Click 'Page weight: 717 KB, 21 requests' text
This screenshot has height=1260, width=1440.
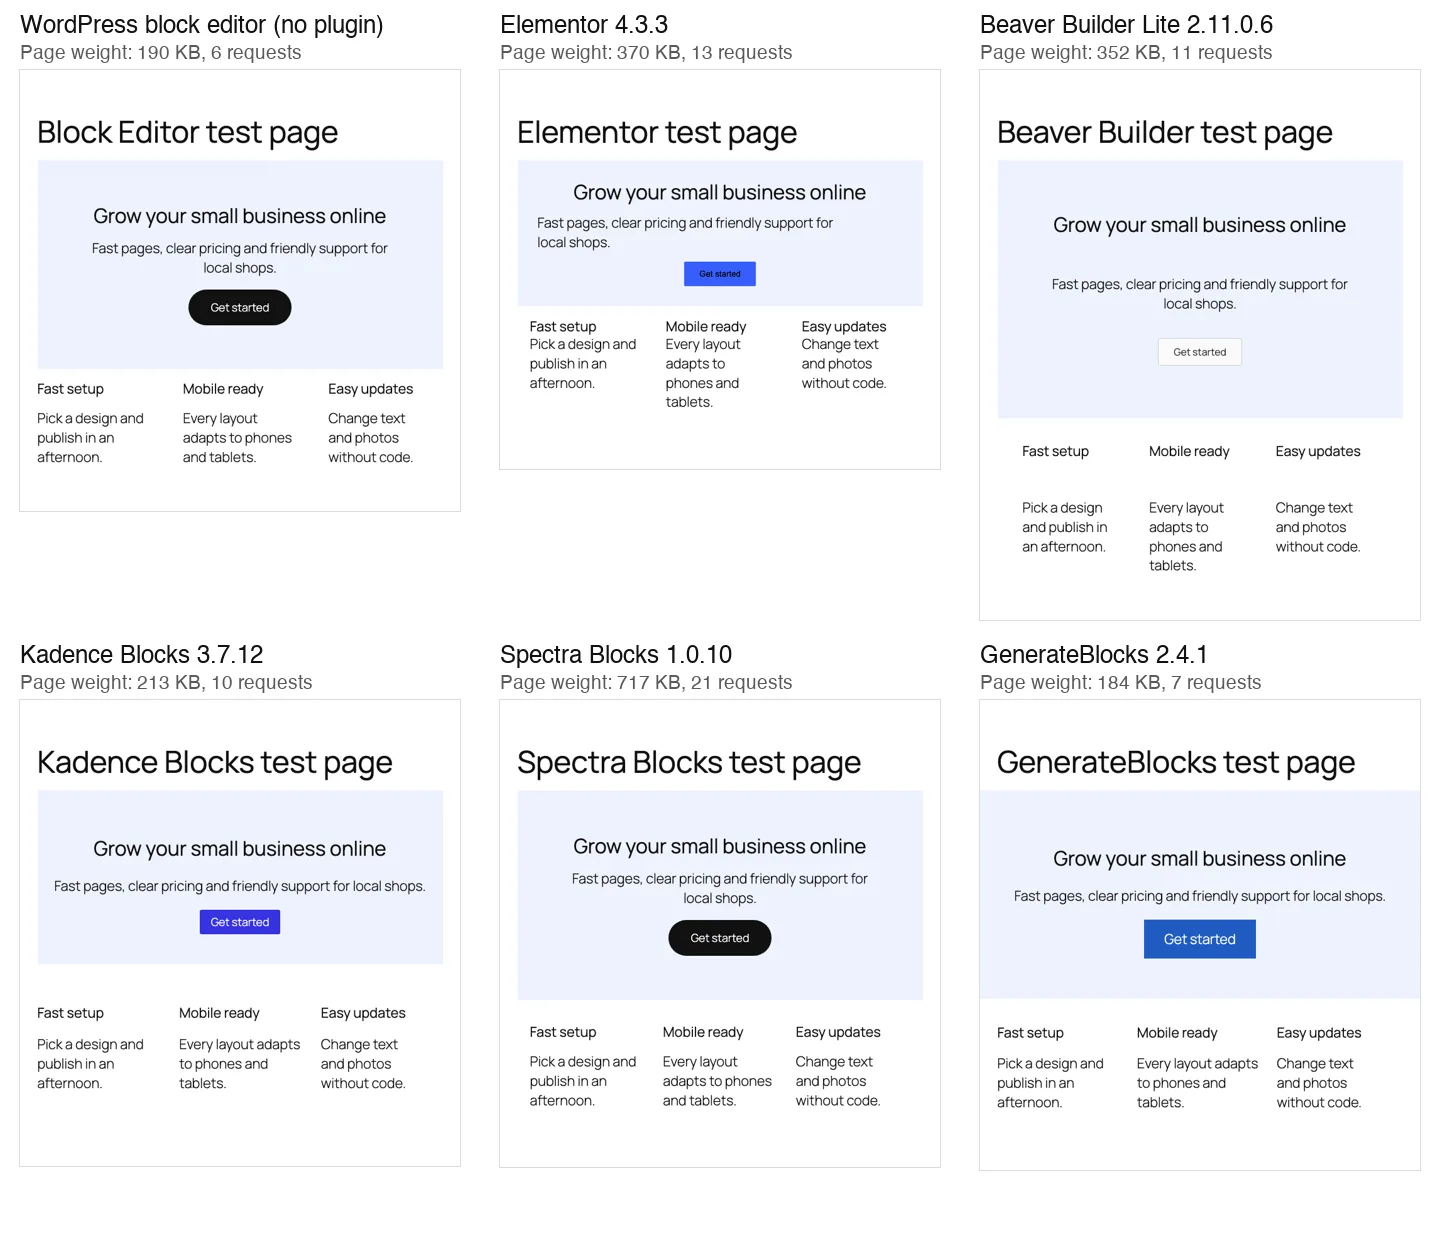[x=646, y=683]
